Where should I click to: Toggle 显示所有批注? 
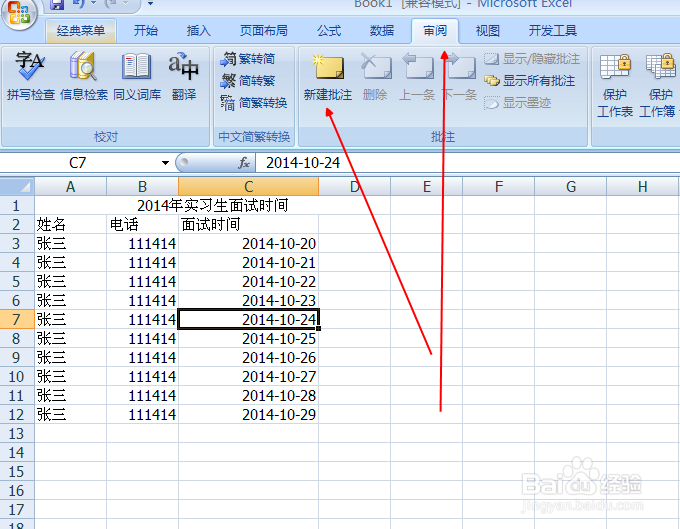pos(530,81)
